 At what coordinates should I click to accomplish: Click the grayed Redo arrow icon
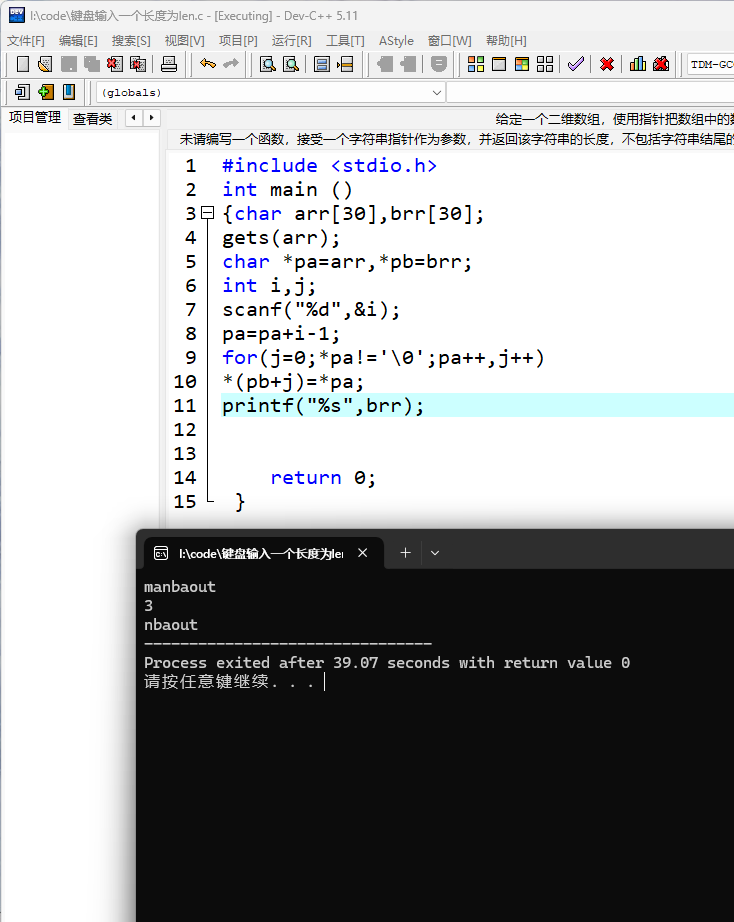pyautogui.click(x=231, y=64)
